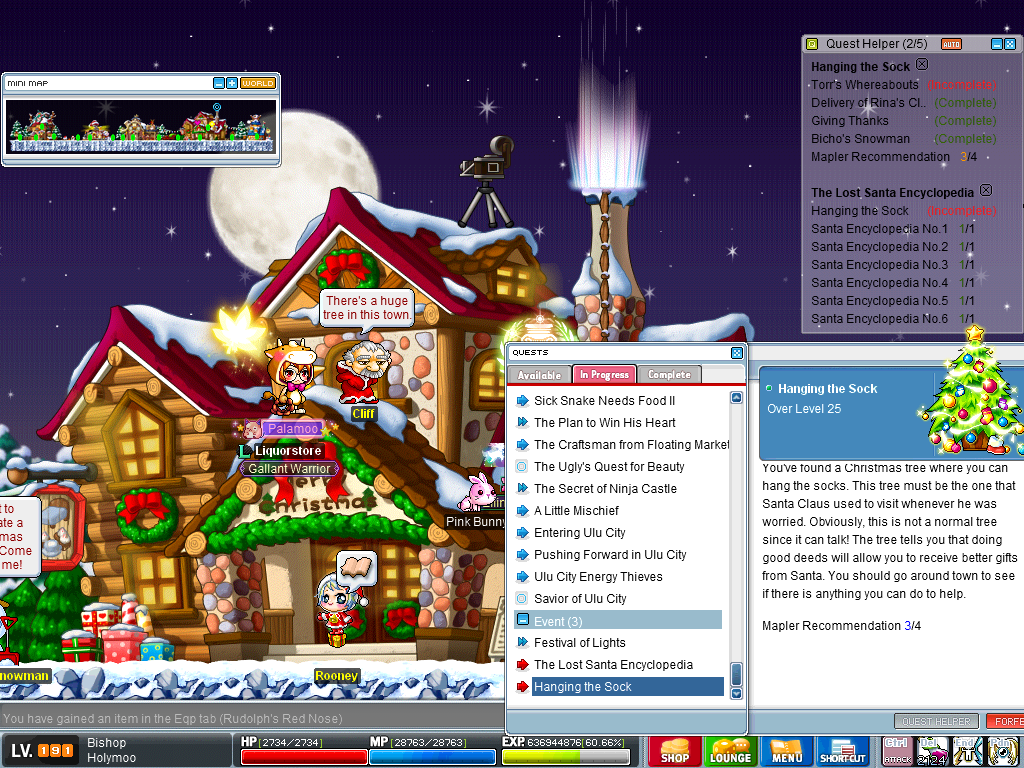This screenshot has width=1024, height=768.
Task: Click the glowing yellow star near roof
Action: (x=237, y=332)
